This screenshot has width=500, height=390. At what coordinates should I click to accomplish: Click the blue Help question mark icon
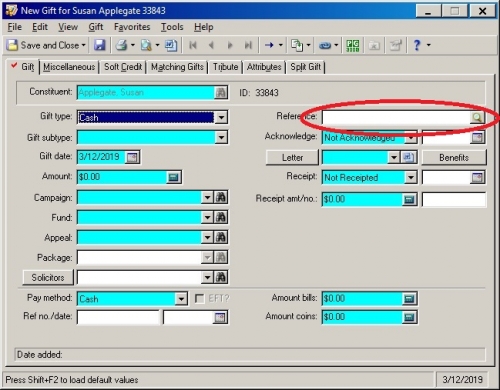click(417, 45)
